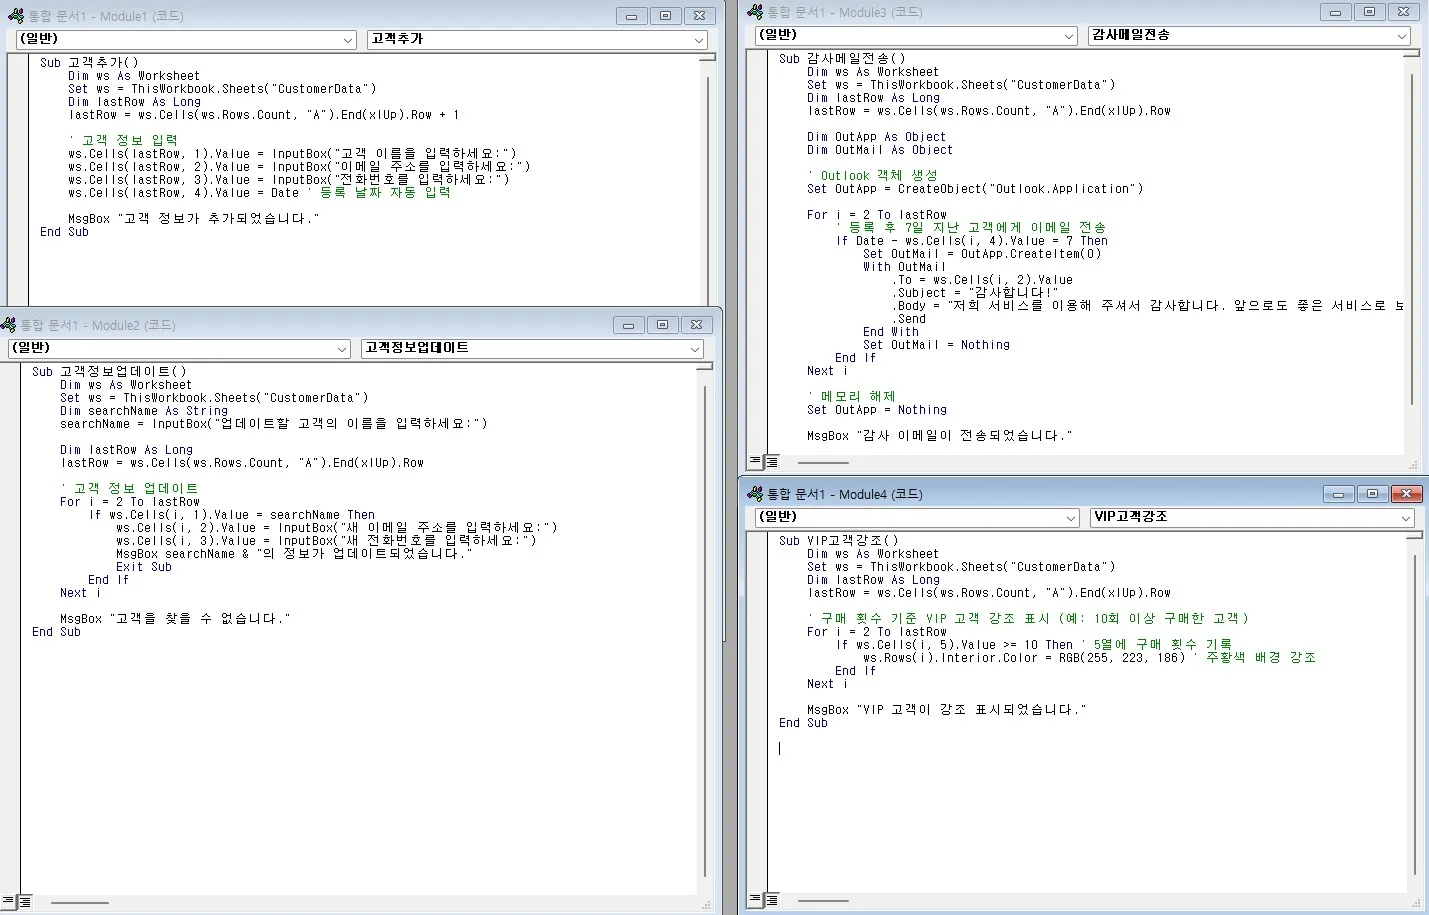Screen dimensions: 1429x915
Task: Maximize the Module2 code window
Action: 662,325
